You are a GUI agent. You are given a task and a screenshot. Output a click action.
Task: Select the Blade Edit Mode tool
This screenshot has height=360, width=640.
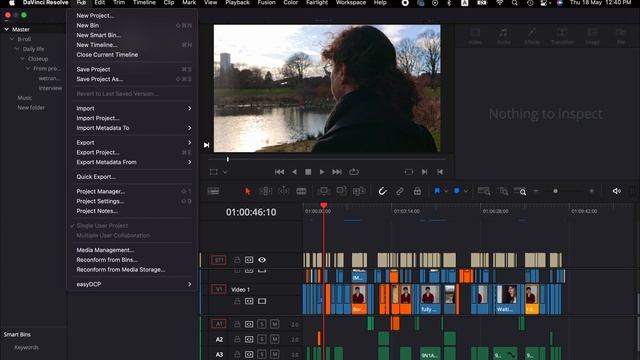click(x=301, y=191)
